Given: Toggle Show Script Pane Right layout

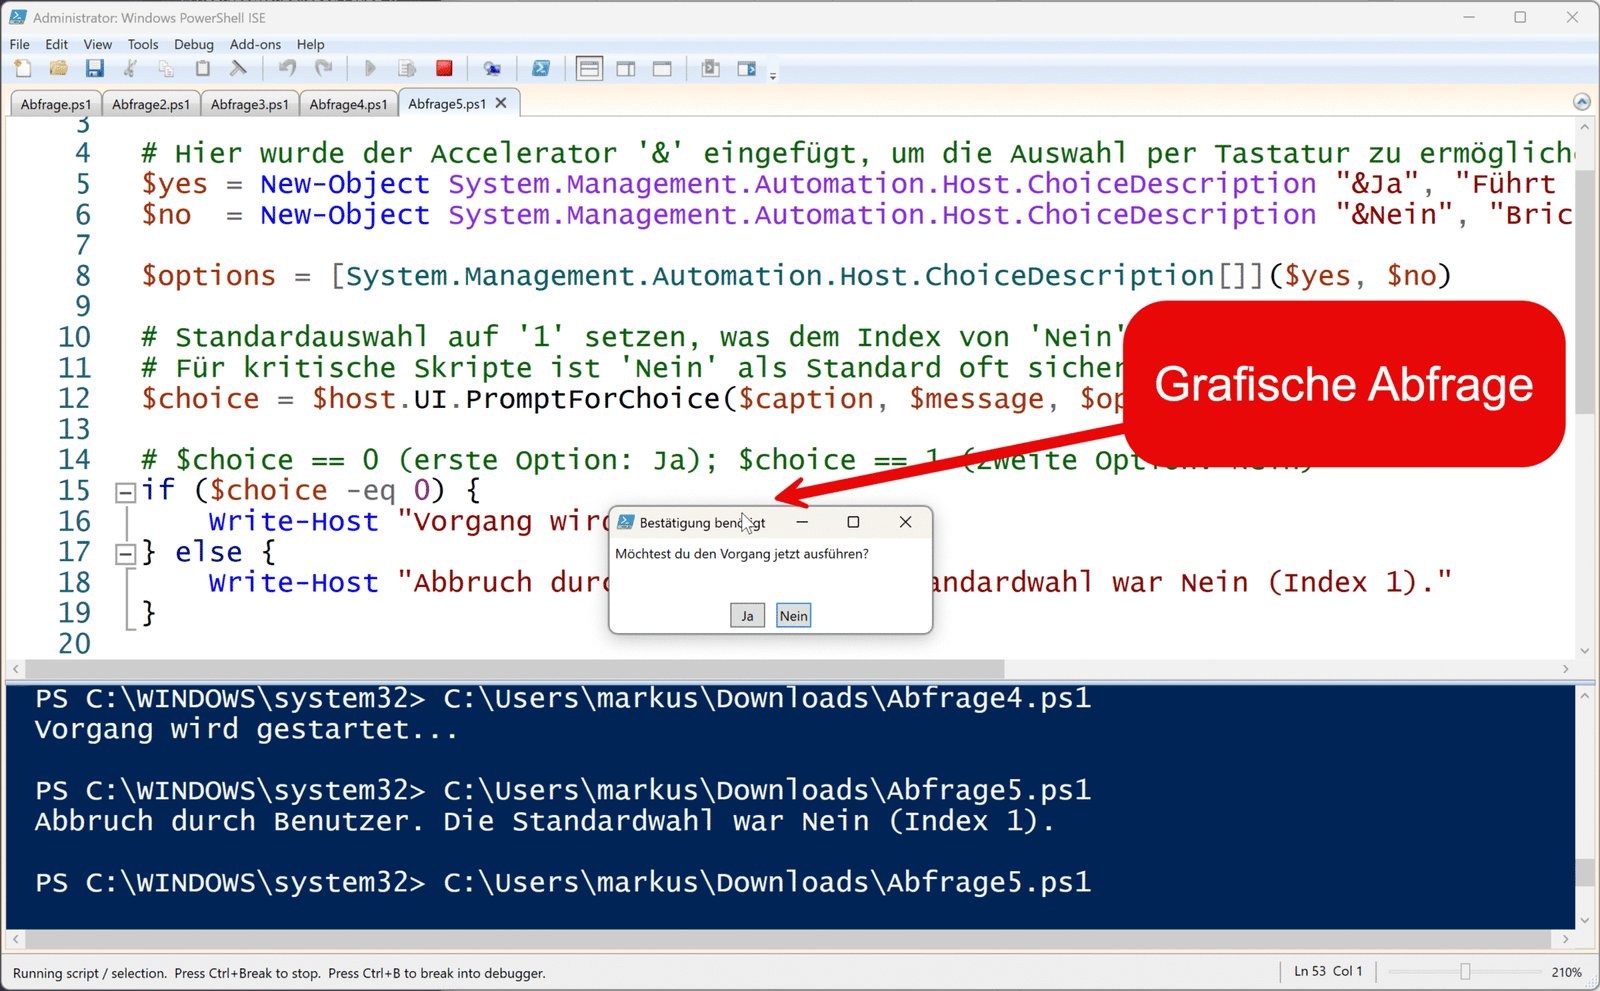Looking at the screenshot, I should pos(626,68).
